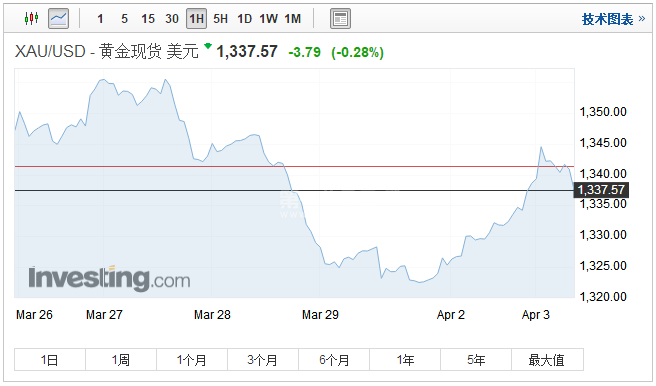Viewport: 656px width, 386px height.
Task: Select the 1周 range tab
Action: 121,360
